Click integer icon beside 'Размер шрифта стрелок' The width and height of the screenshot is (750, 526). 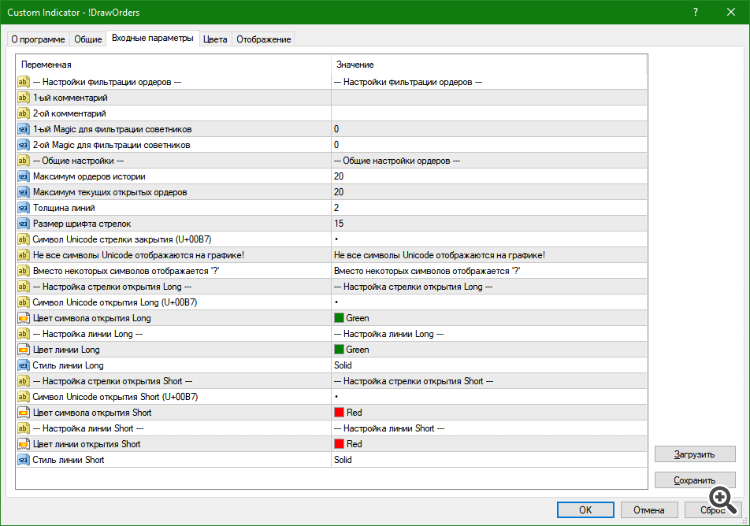coord(23,224)
